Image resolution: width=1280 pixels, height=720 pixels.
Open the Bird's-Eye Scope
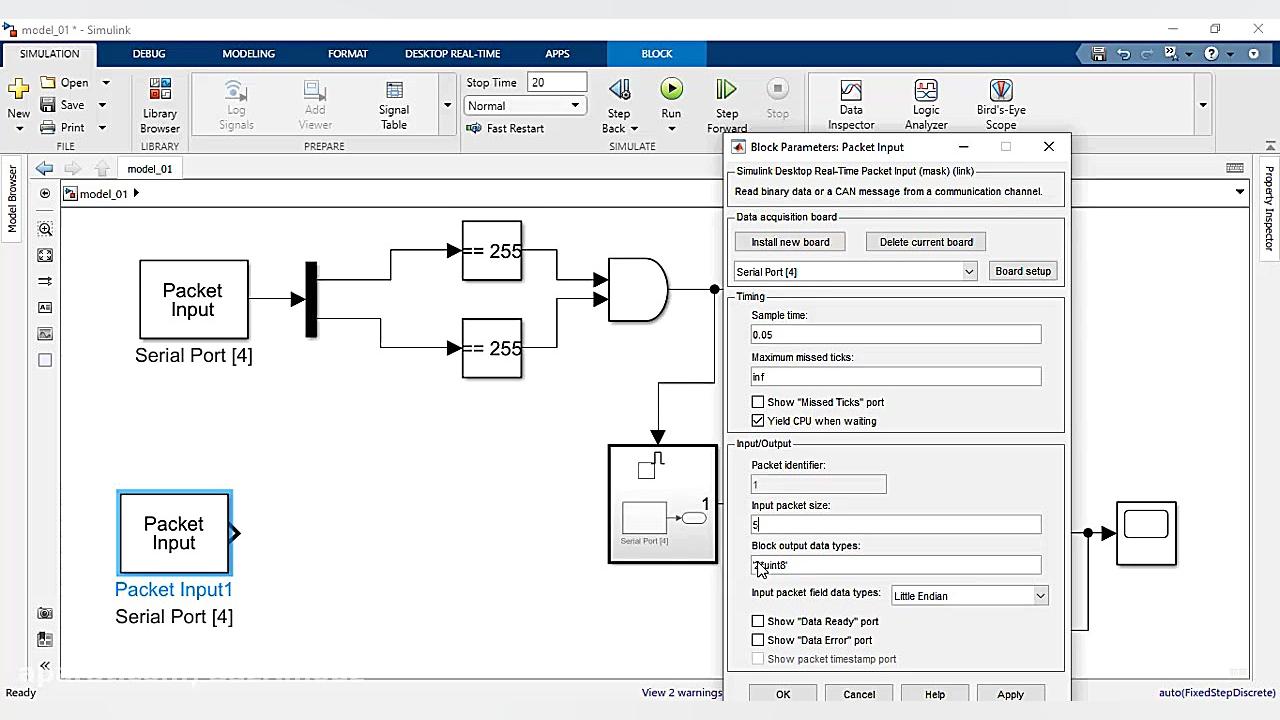coord(1001,106)
